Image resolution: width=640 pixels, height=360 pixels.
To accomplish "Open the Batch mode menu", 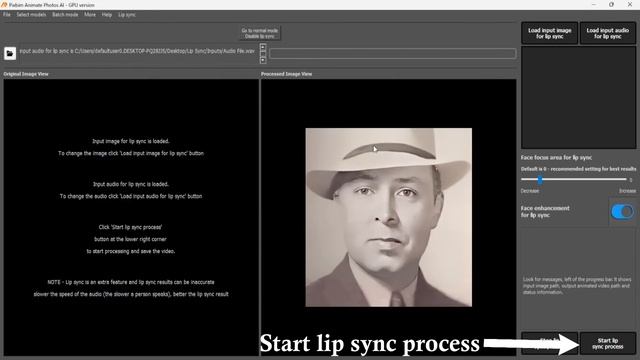I will click(65, 15).
